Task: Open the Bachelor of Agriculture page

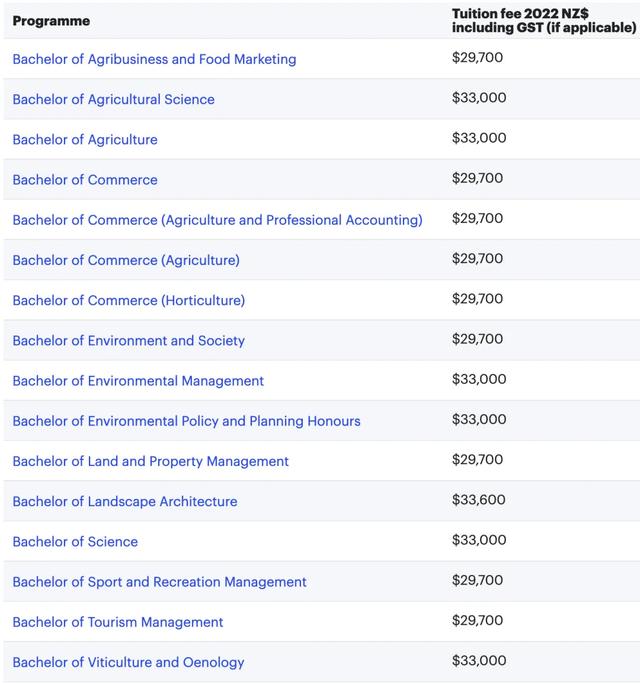Action: (85, 139)
